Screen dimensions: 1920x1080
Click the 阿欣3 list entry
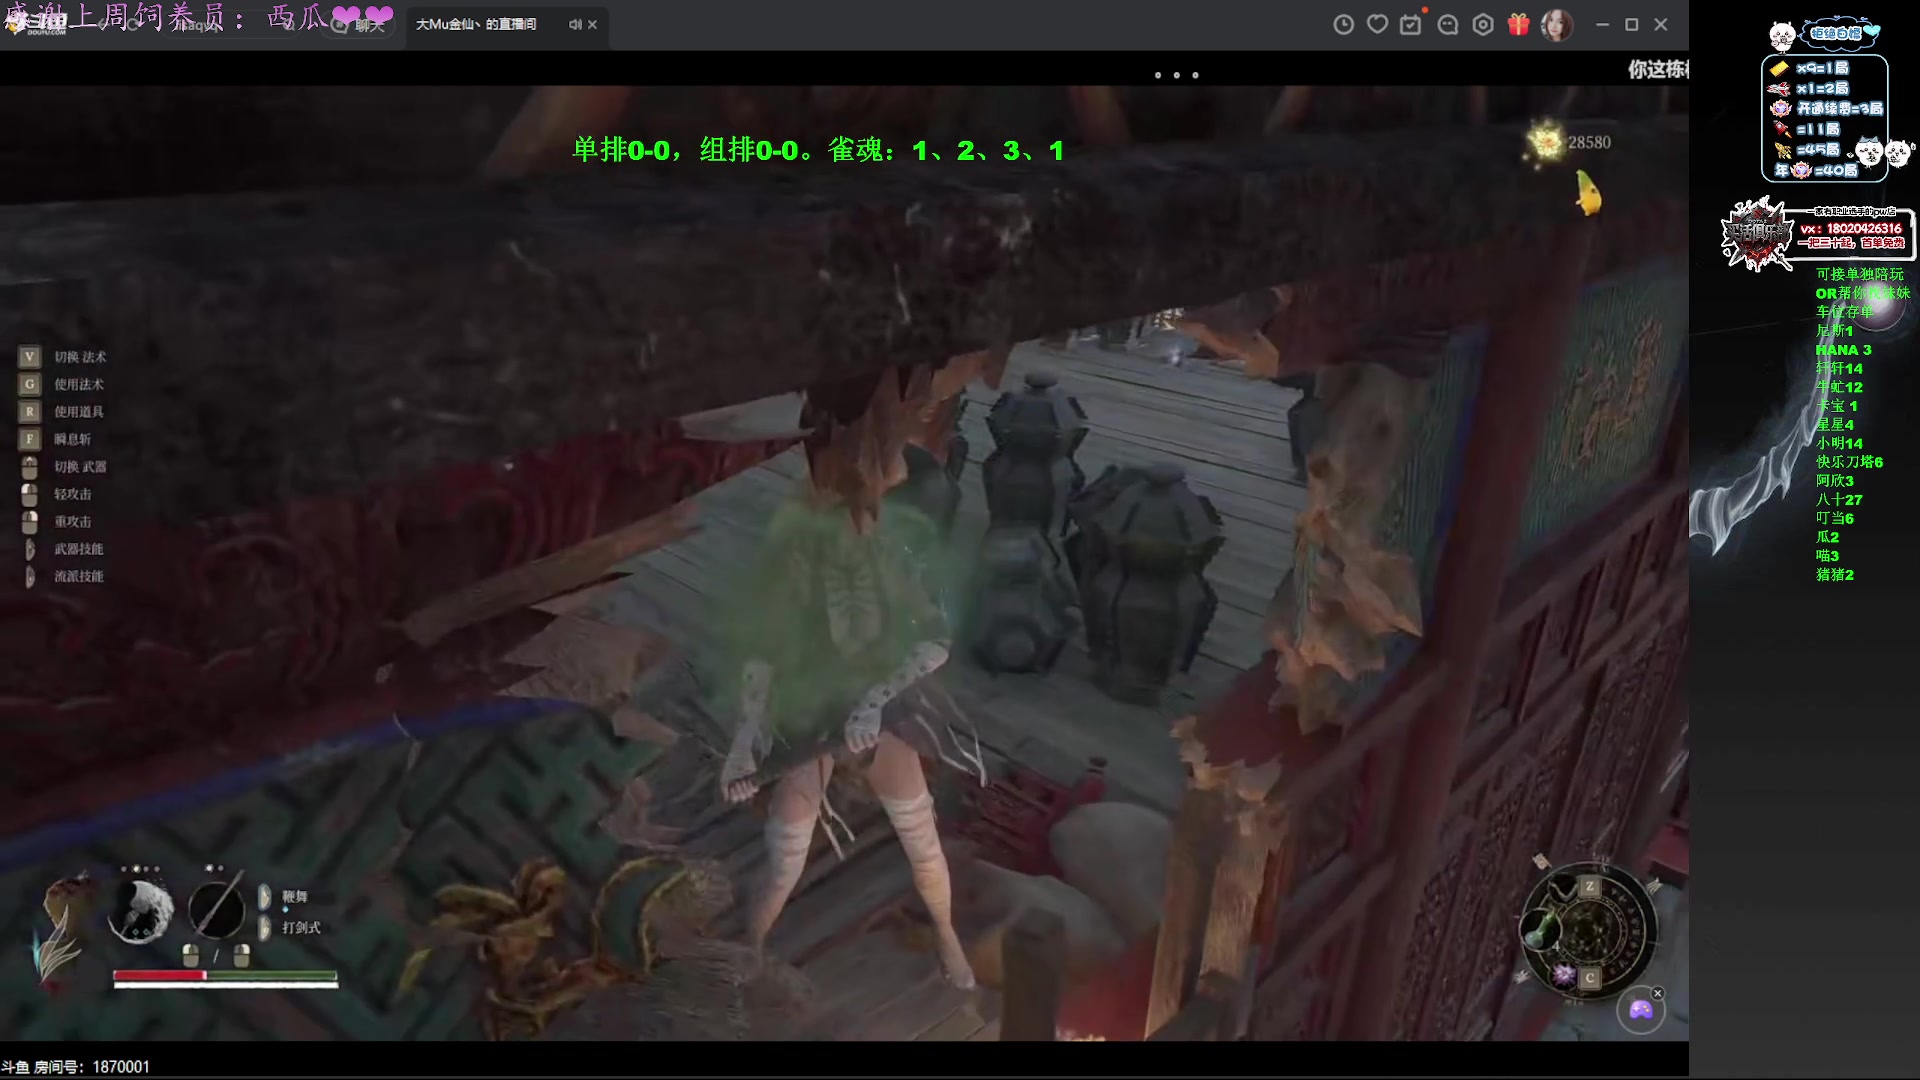click(x=1835, y=481)
